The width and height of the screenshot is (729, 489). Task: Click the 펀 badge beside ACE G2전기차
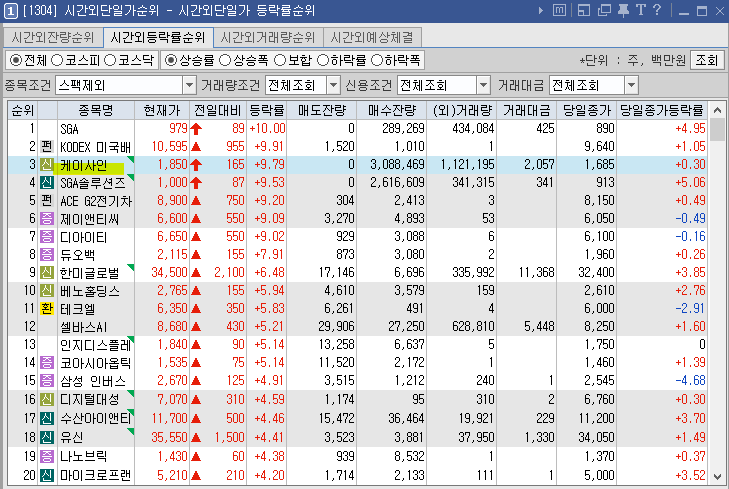pos(46,200)
